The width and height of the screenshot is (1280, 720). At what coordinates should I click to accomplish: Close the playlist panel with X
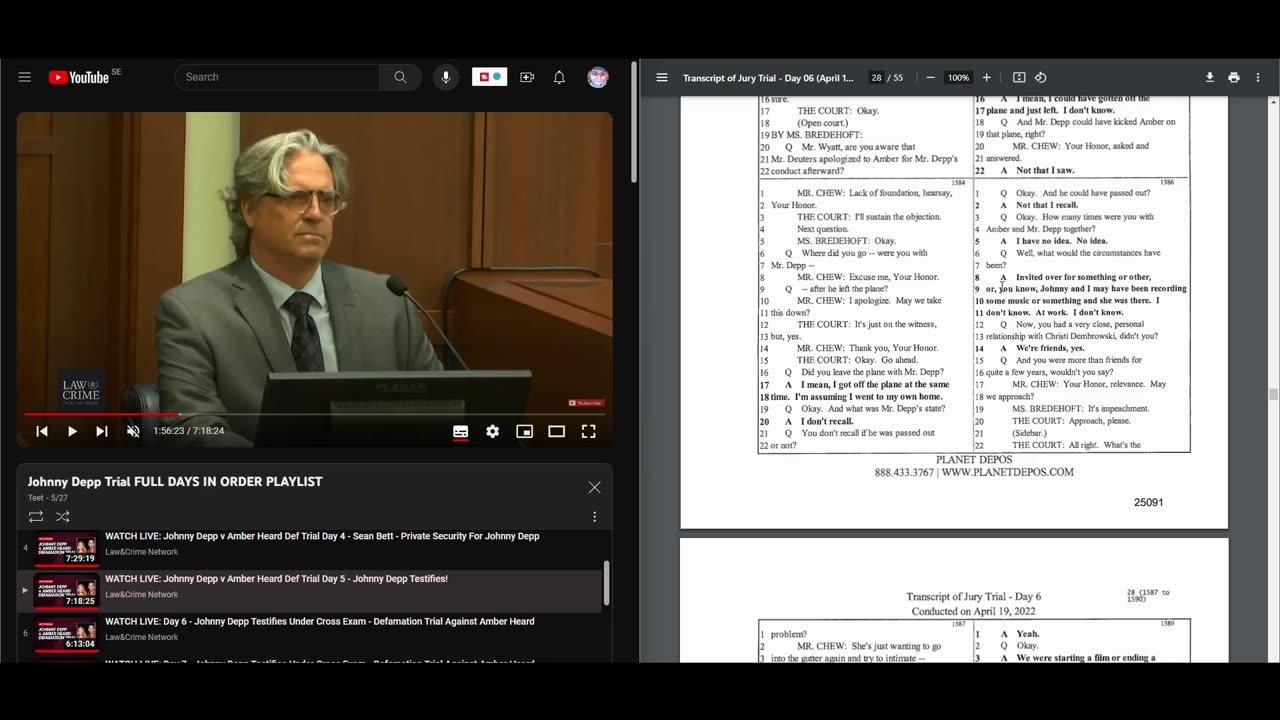coord(594,487)
